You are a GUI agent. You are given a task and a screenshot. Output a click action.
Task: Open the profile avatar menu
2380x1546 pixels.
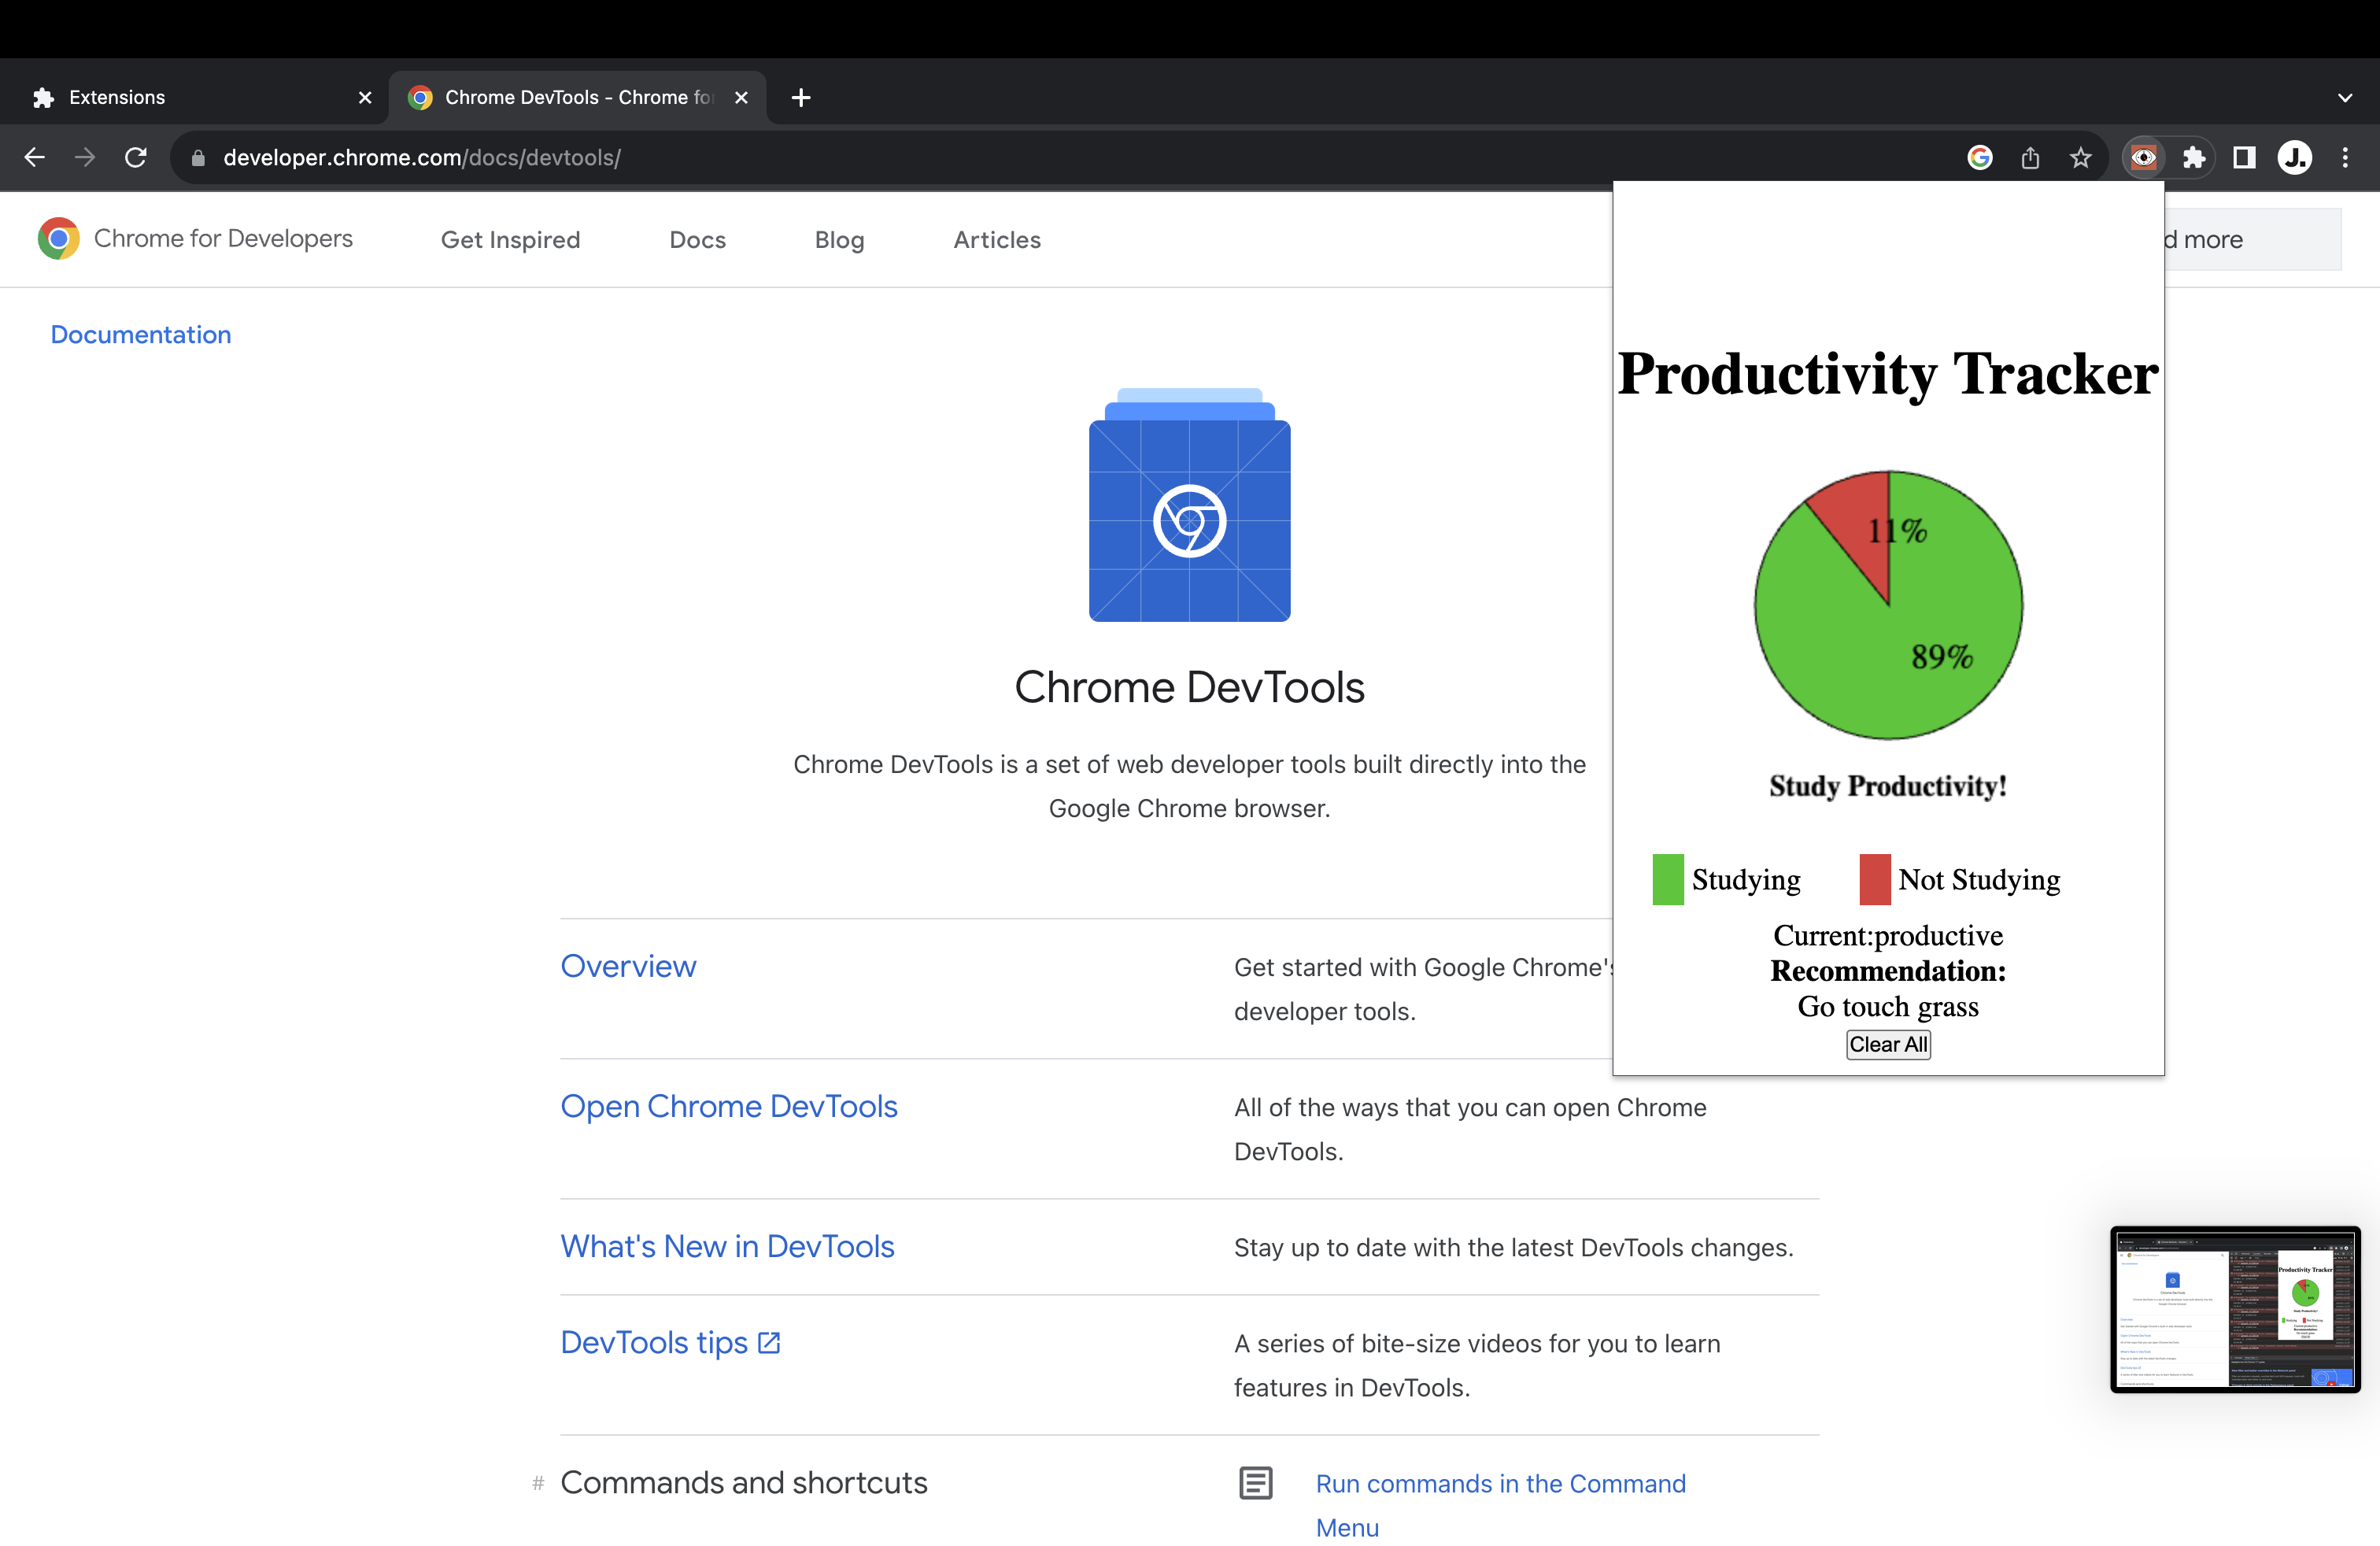point(2294,157)
